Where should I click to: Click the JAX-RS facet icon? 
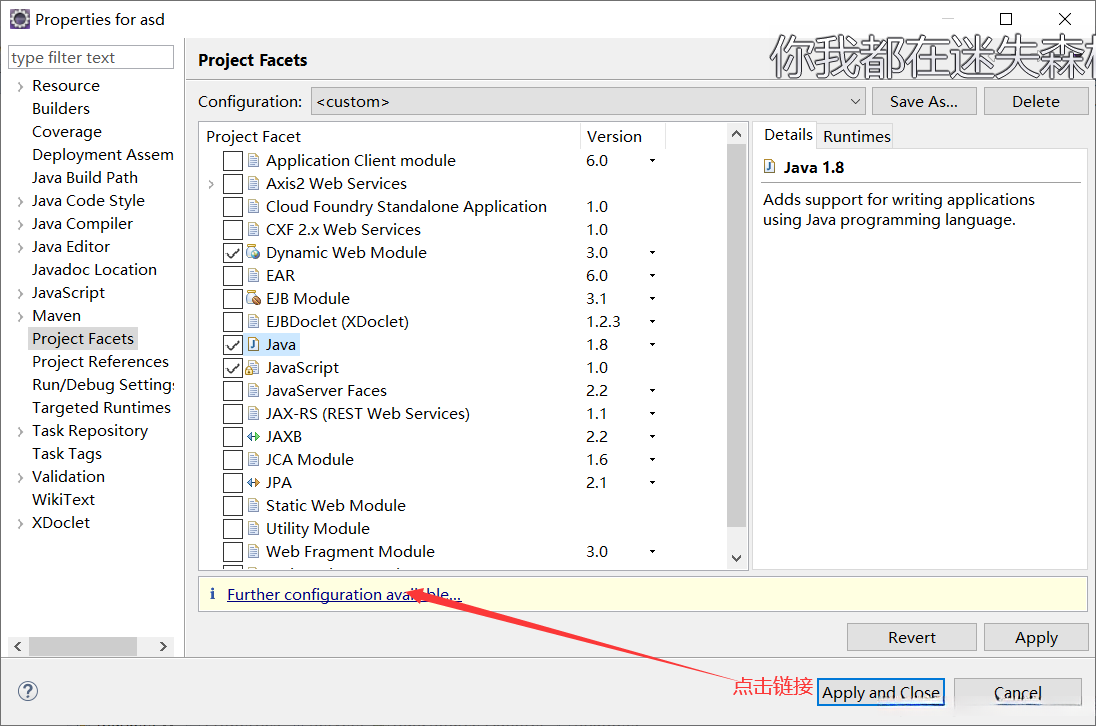253,414
